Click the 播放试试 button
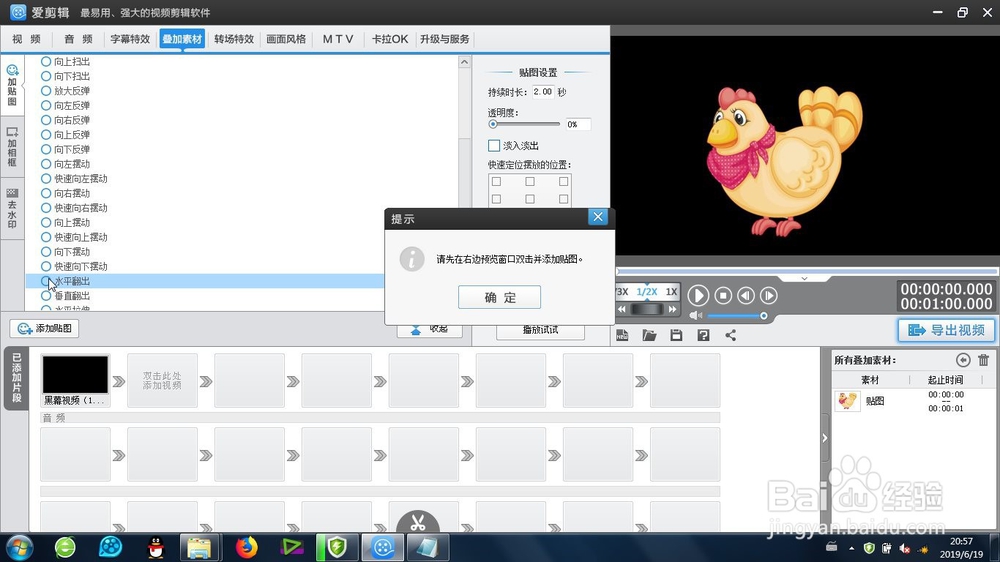1000x562 pixels. pyautogui.click(x=540, y=330)
